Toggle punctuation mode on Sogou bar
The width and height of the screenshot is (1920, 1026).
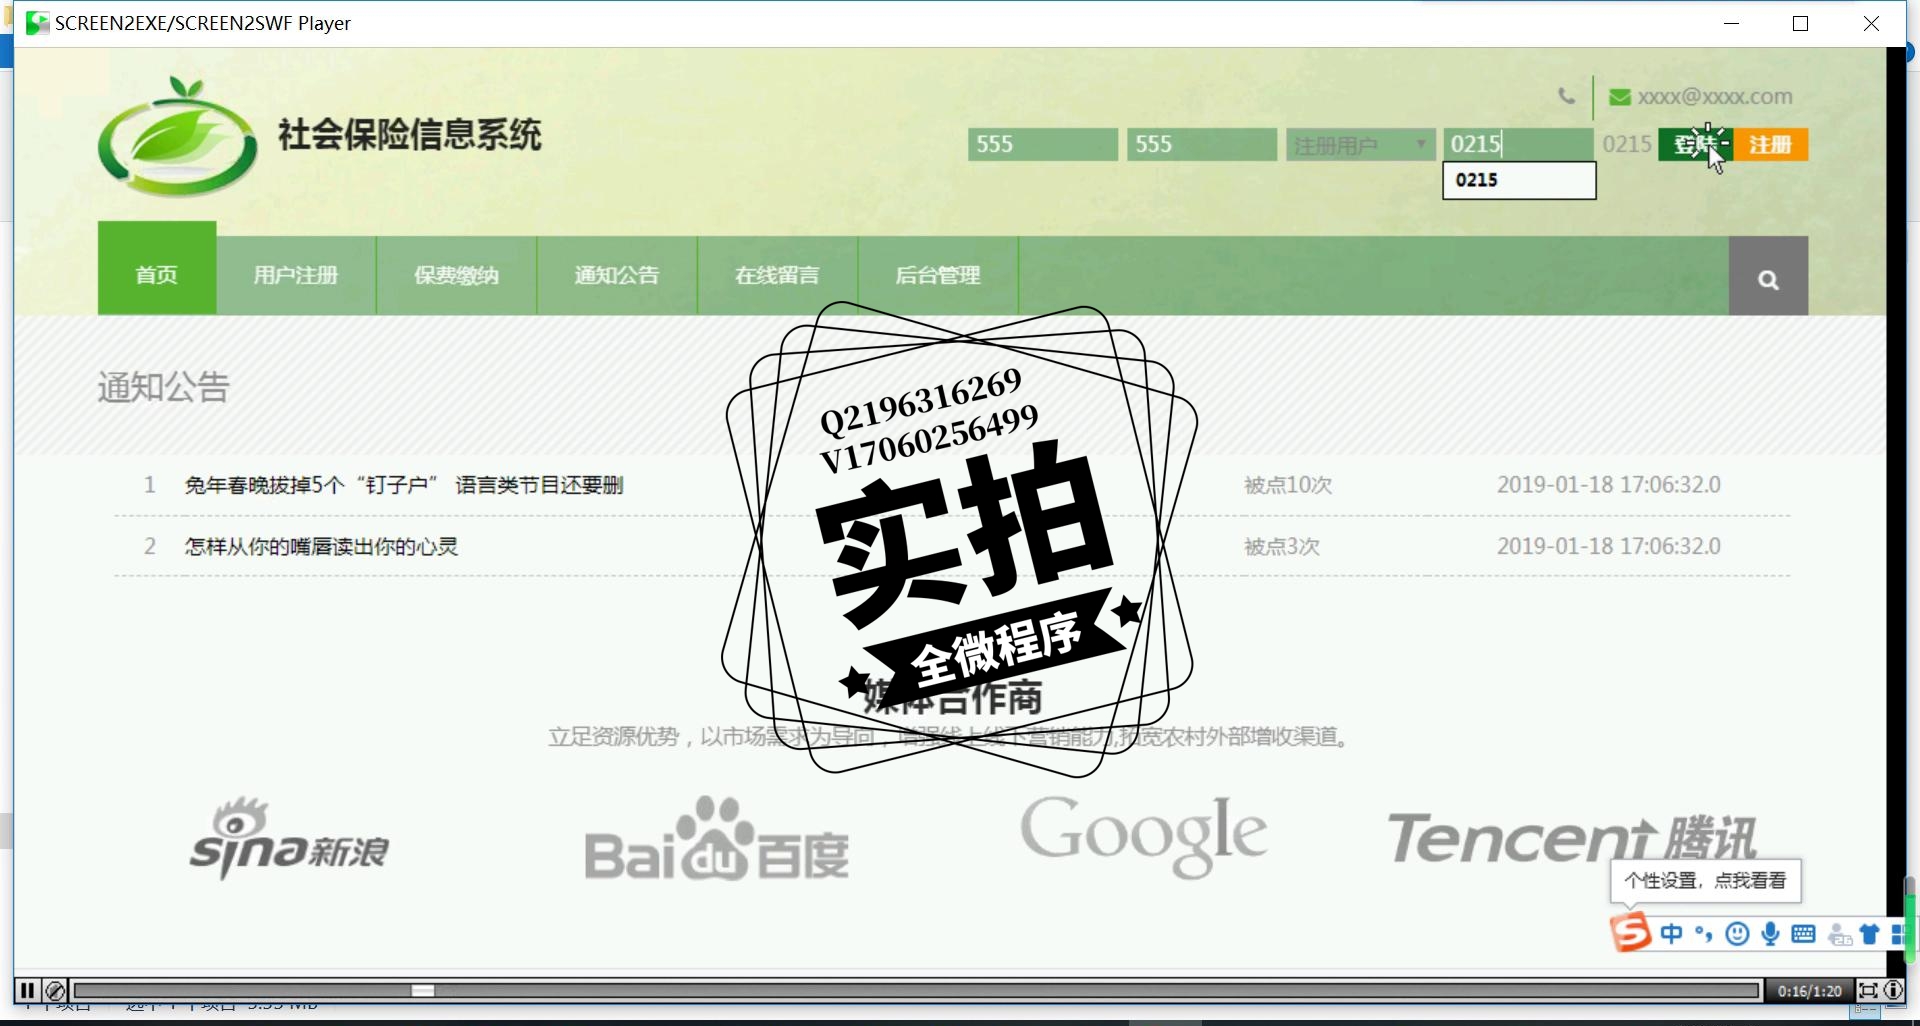tap(1704, 934)
